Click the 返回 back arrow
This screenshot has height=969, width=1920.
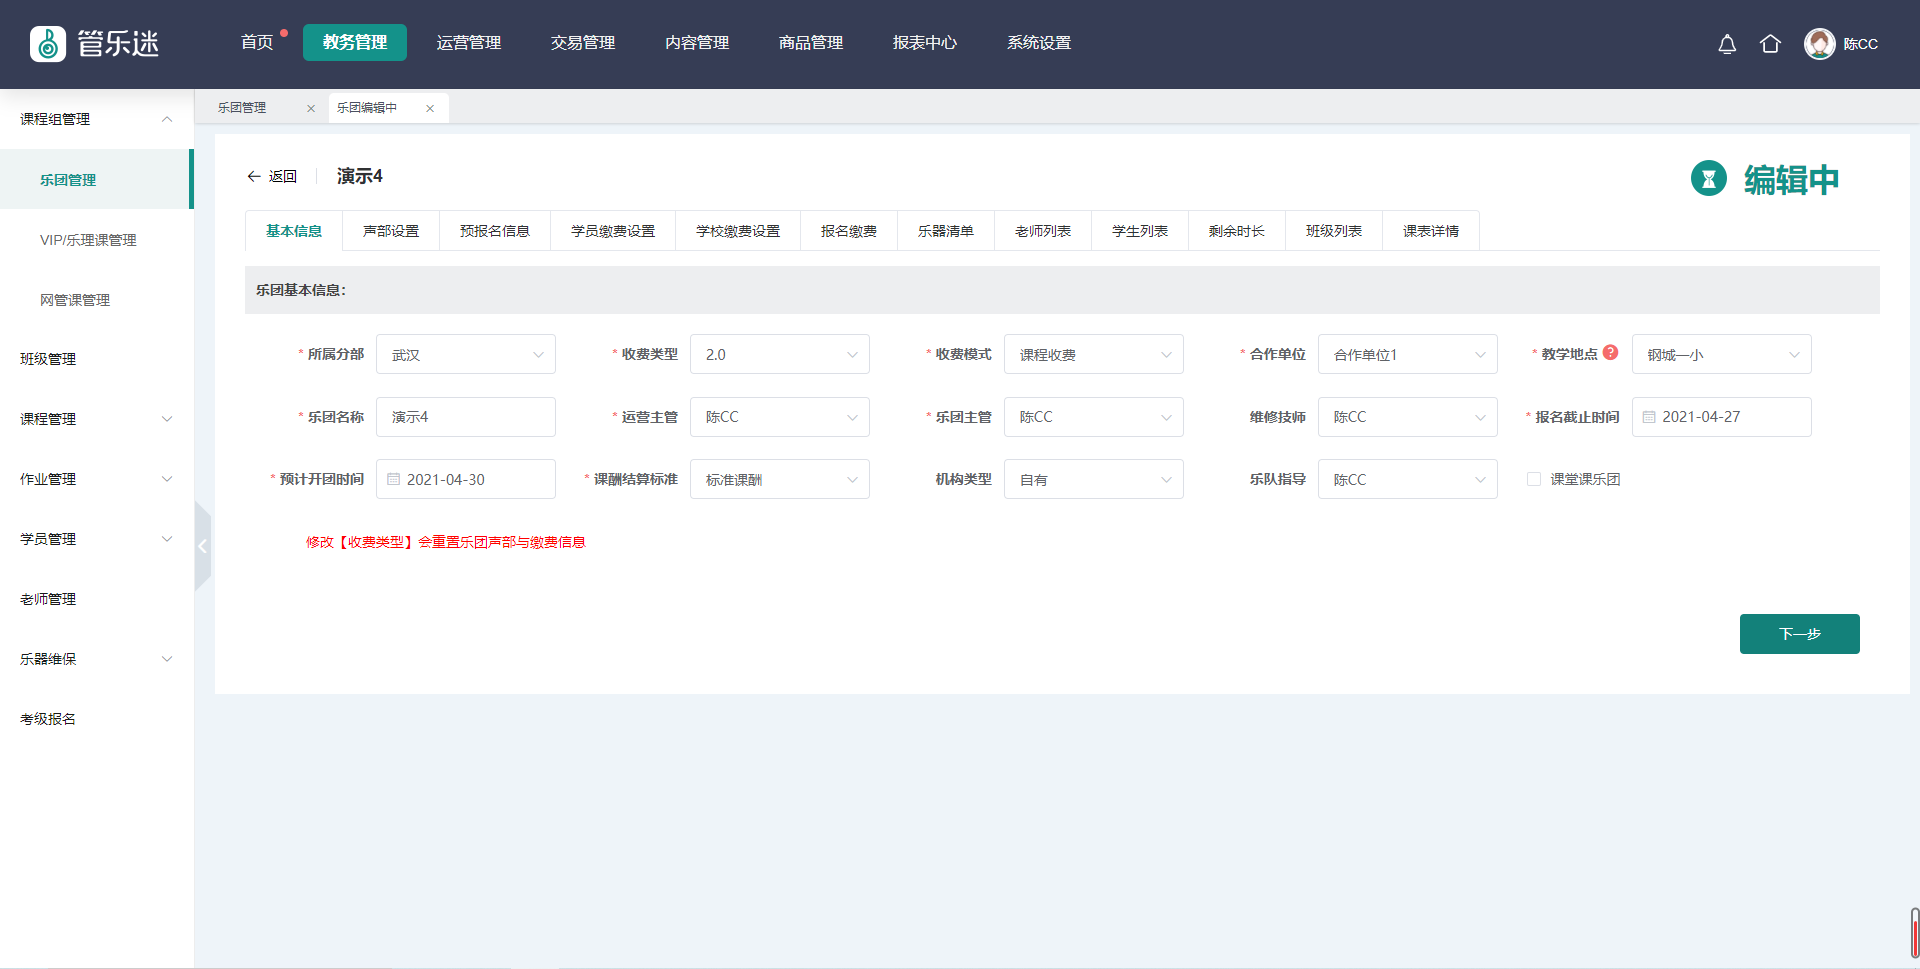tap(254, 176)
